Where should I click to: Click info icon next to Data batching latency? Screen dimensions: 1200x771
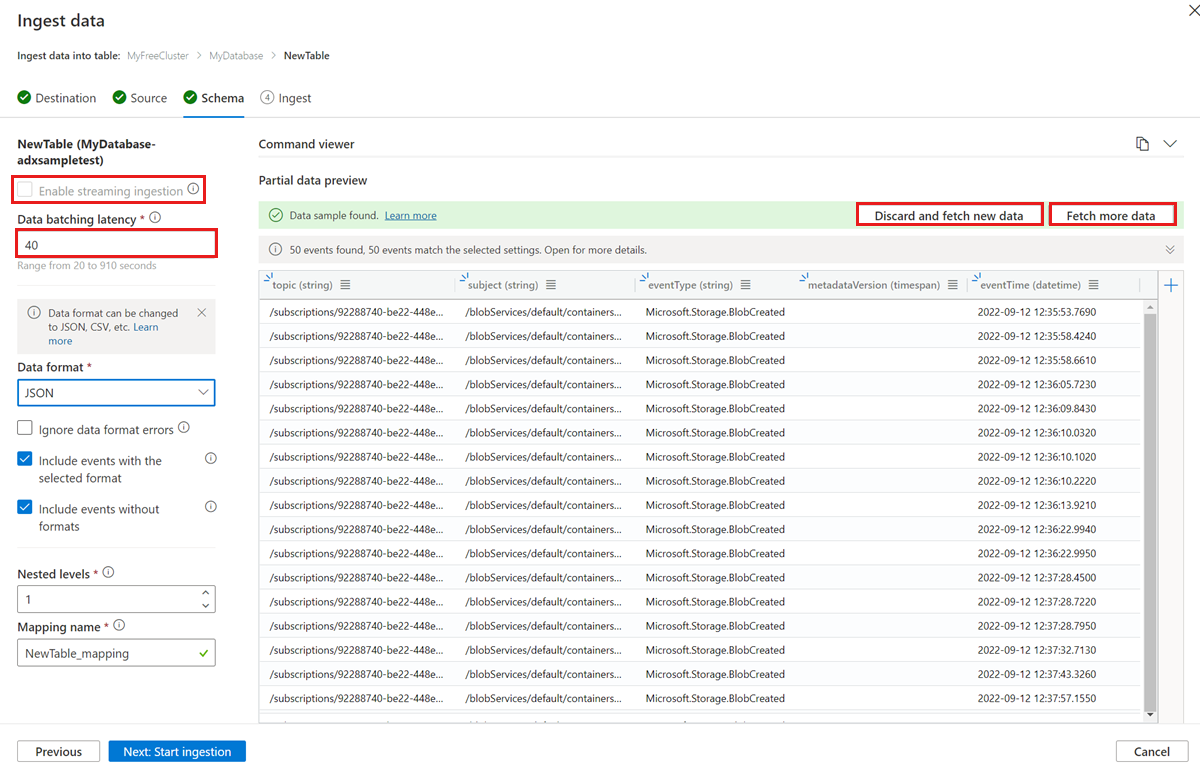155,218
